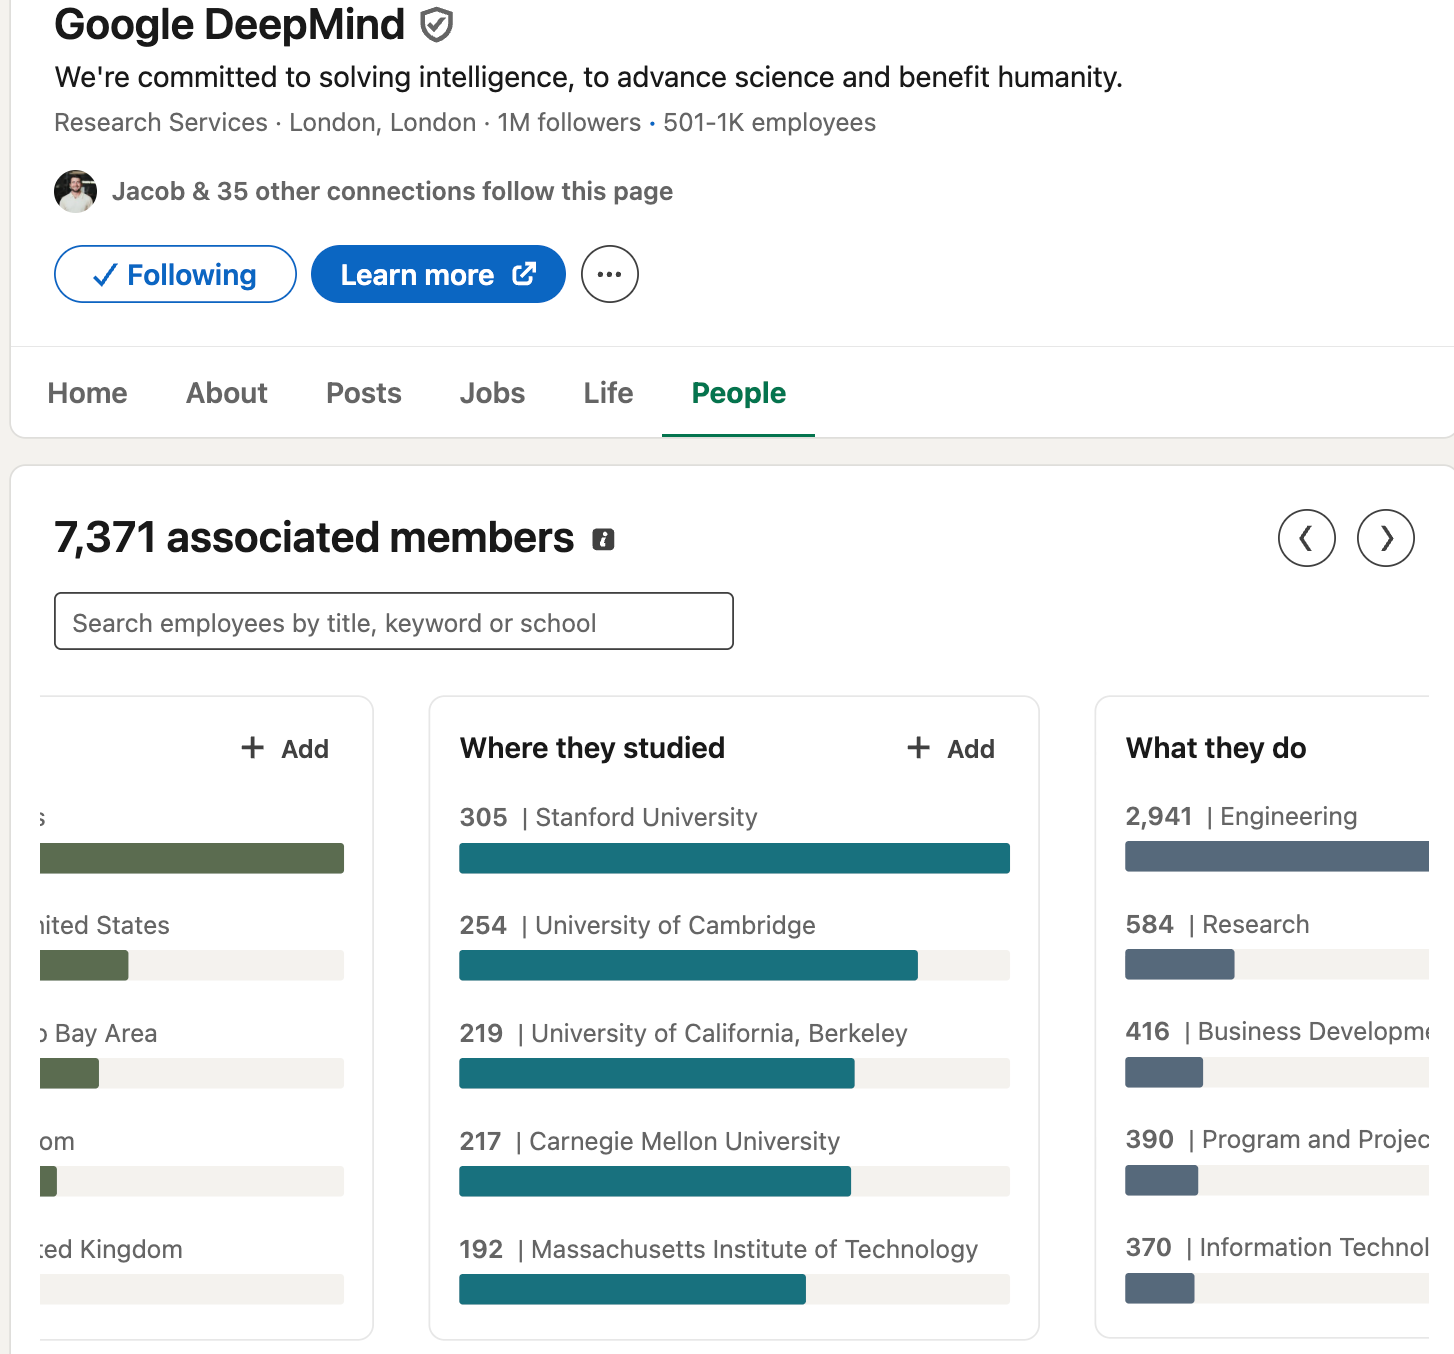Click the 217 | Carnegie Mellon University label
Viewport: 1454px width, 1354px height.
tap(650, 1141)
